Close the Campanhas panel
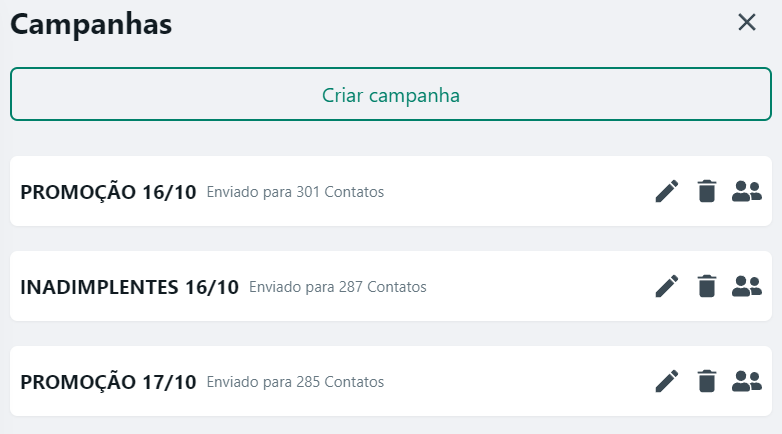The height and width of the screenshot is (434, 782). click(x=747, y=22)
